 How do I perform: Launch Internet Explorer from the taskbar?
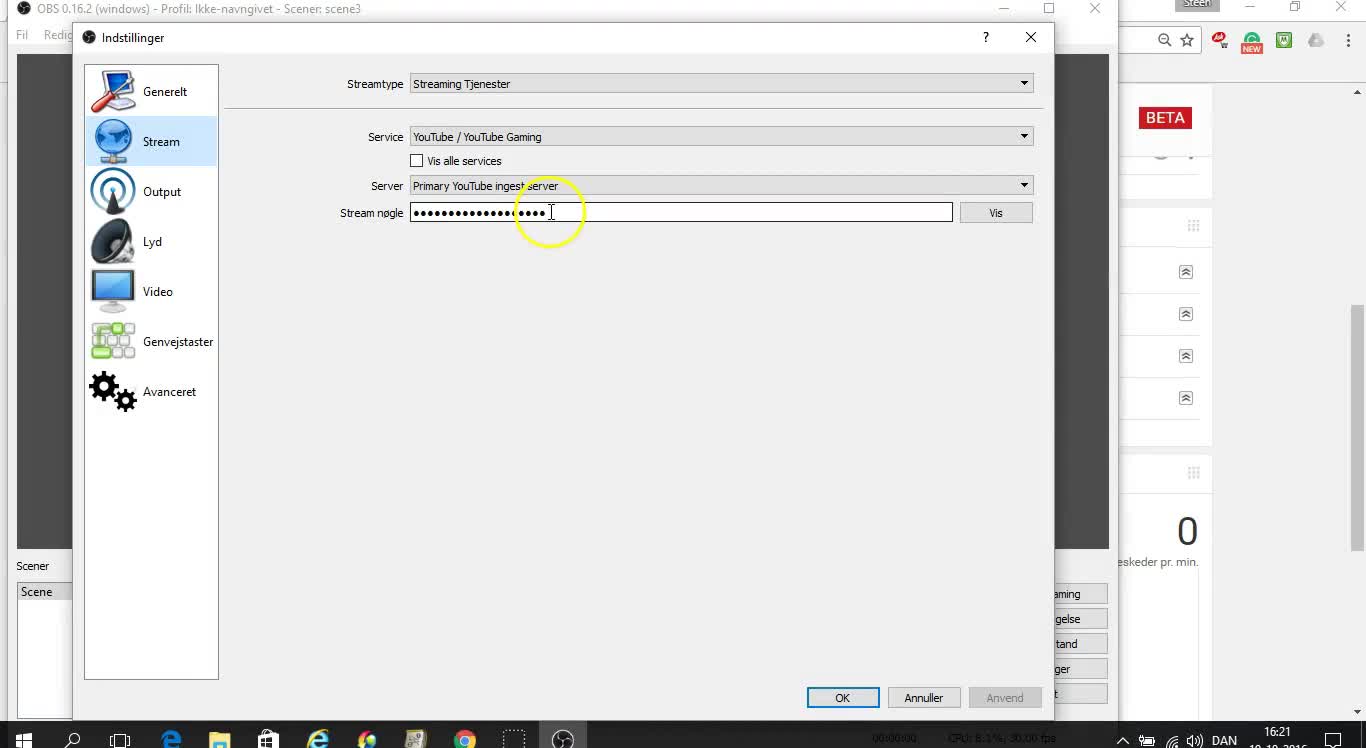point(318,740)
